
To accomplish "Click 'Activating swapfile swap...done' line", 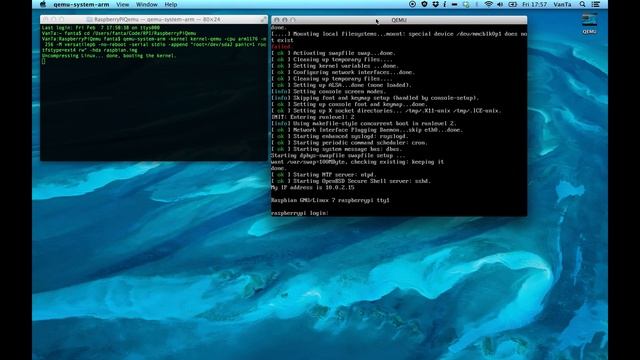I will (333, 53).
